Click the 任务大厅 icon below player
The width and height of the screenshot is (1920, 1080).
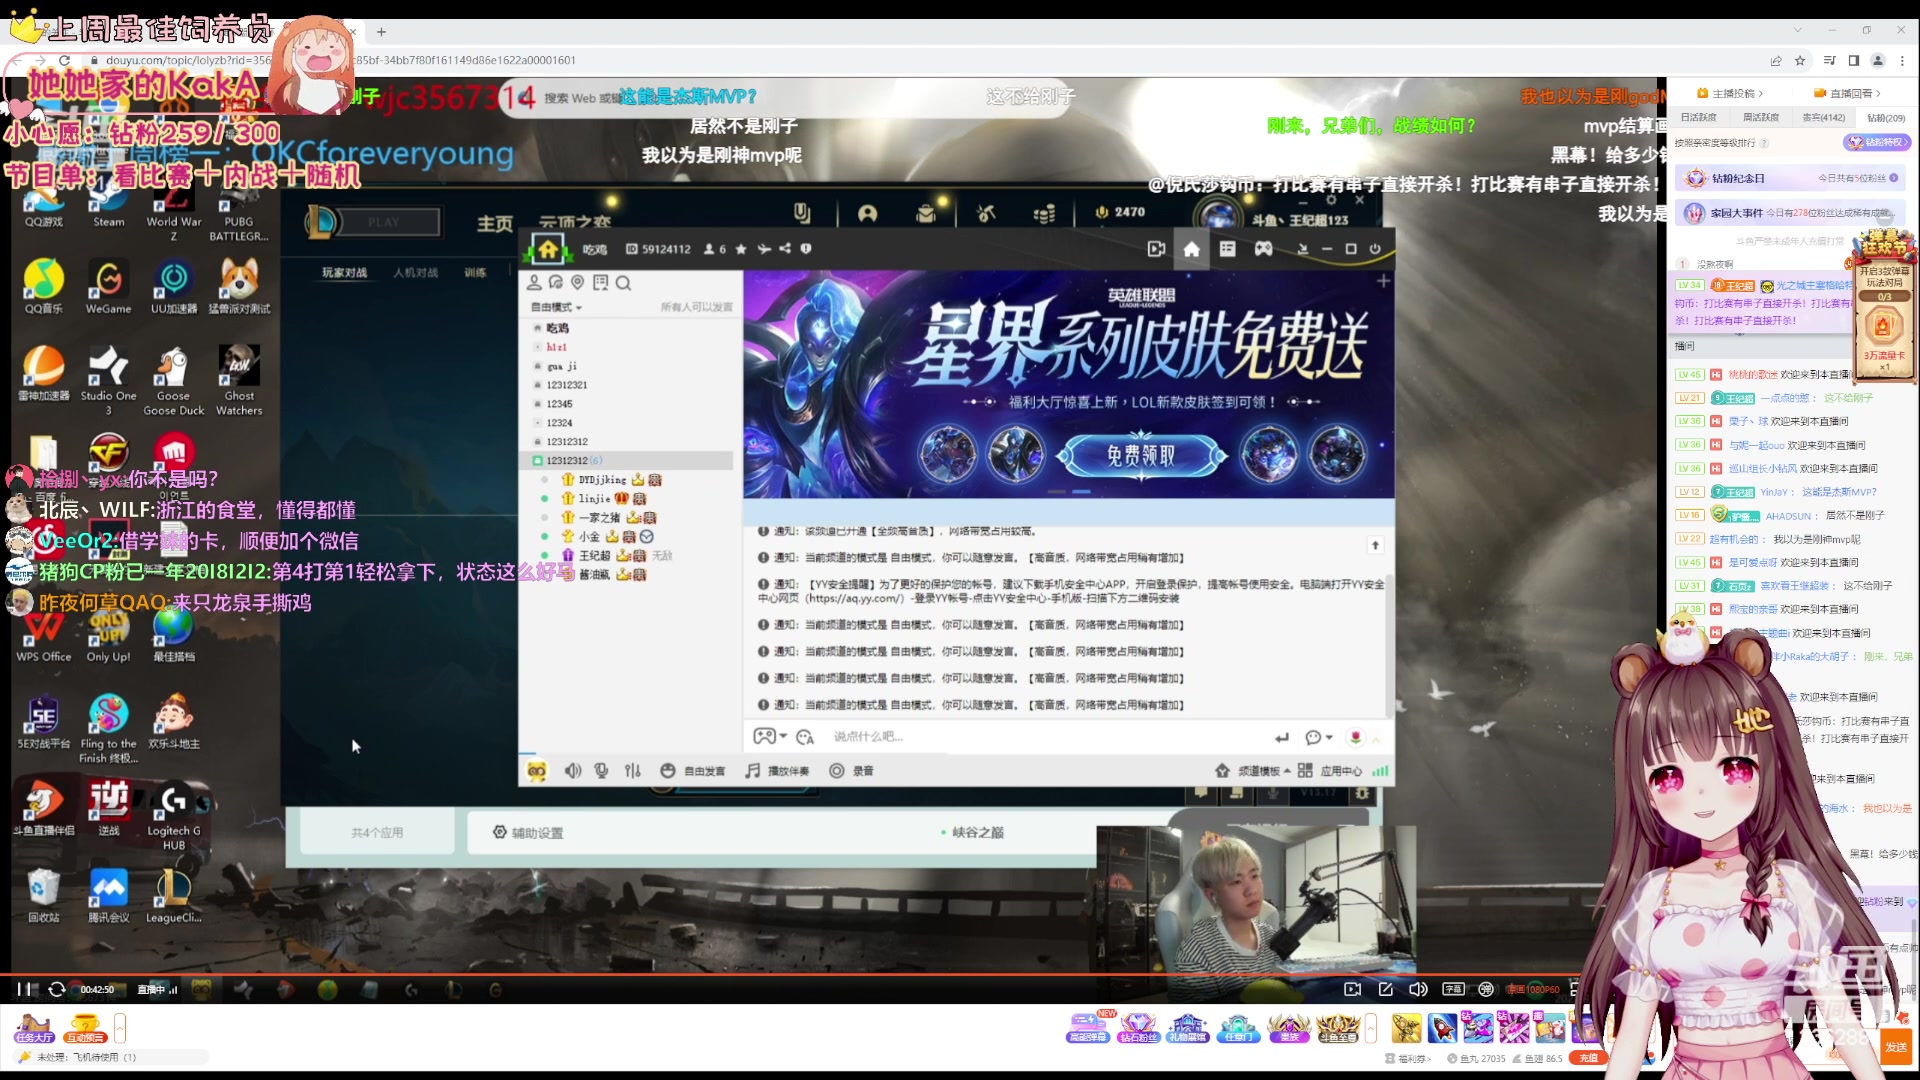point(34,1029)
